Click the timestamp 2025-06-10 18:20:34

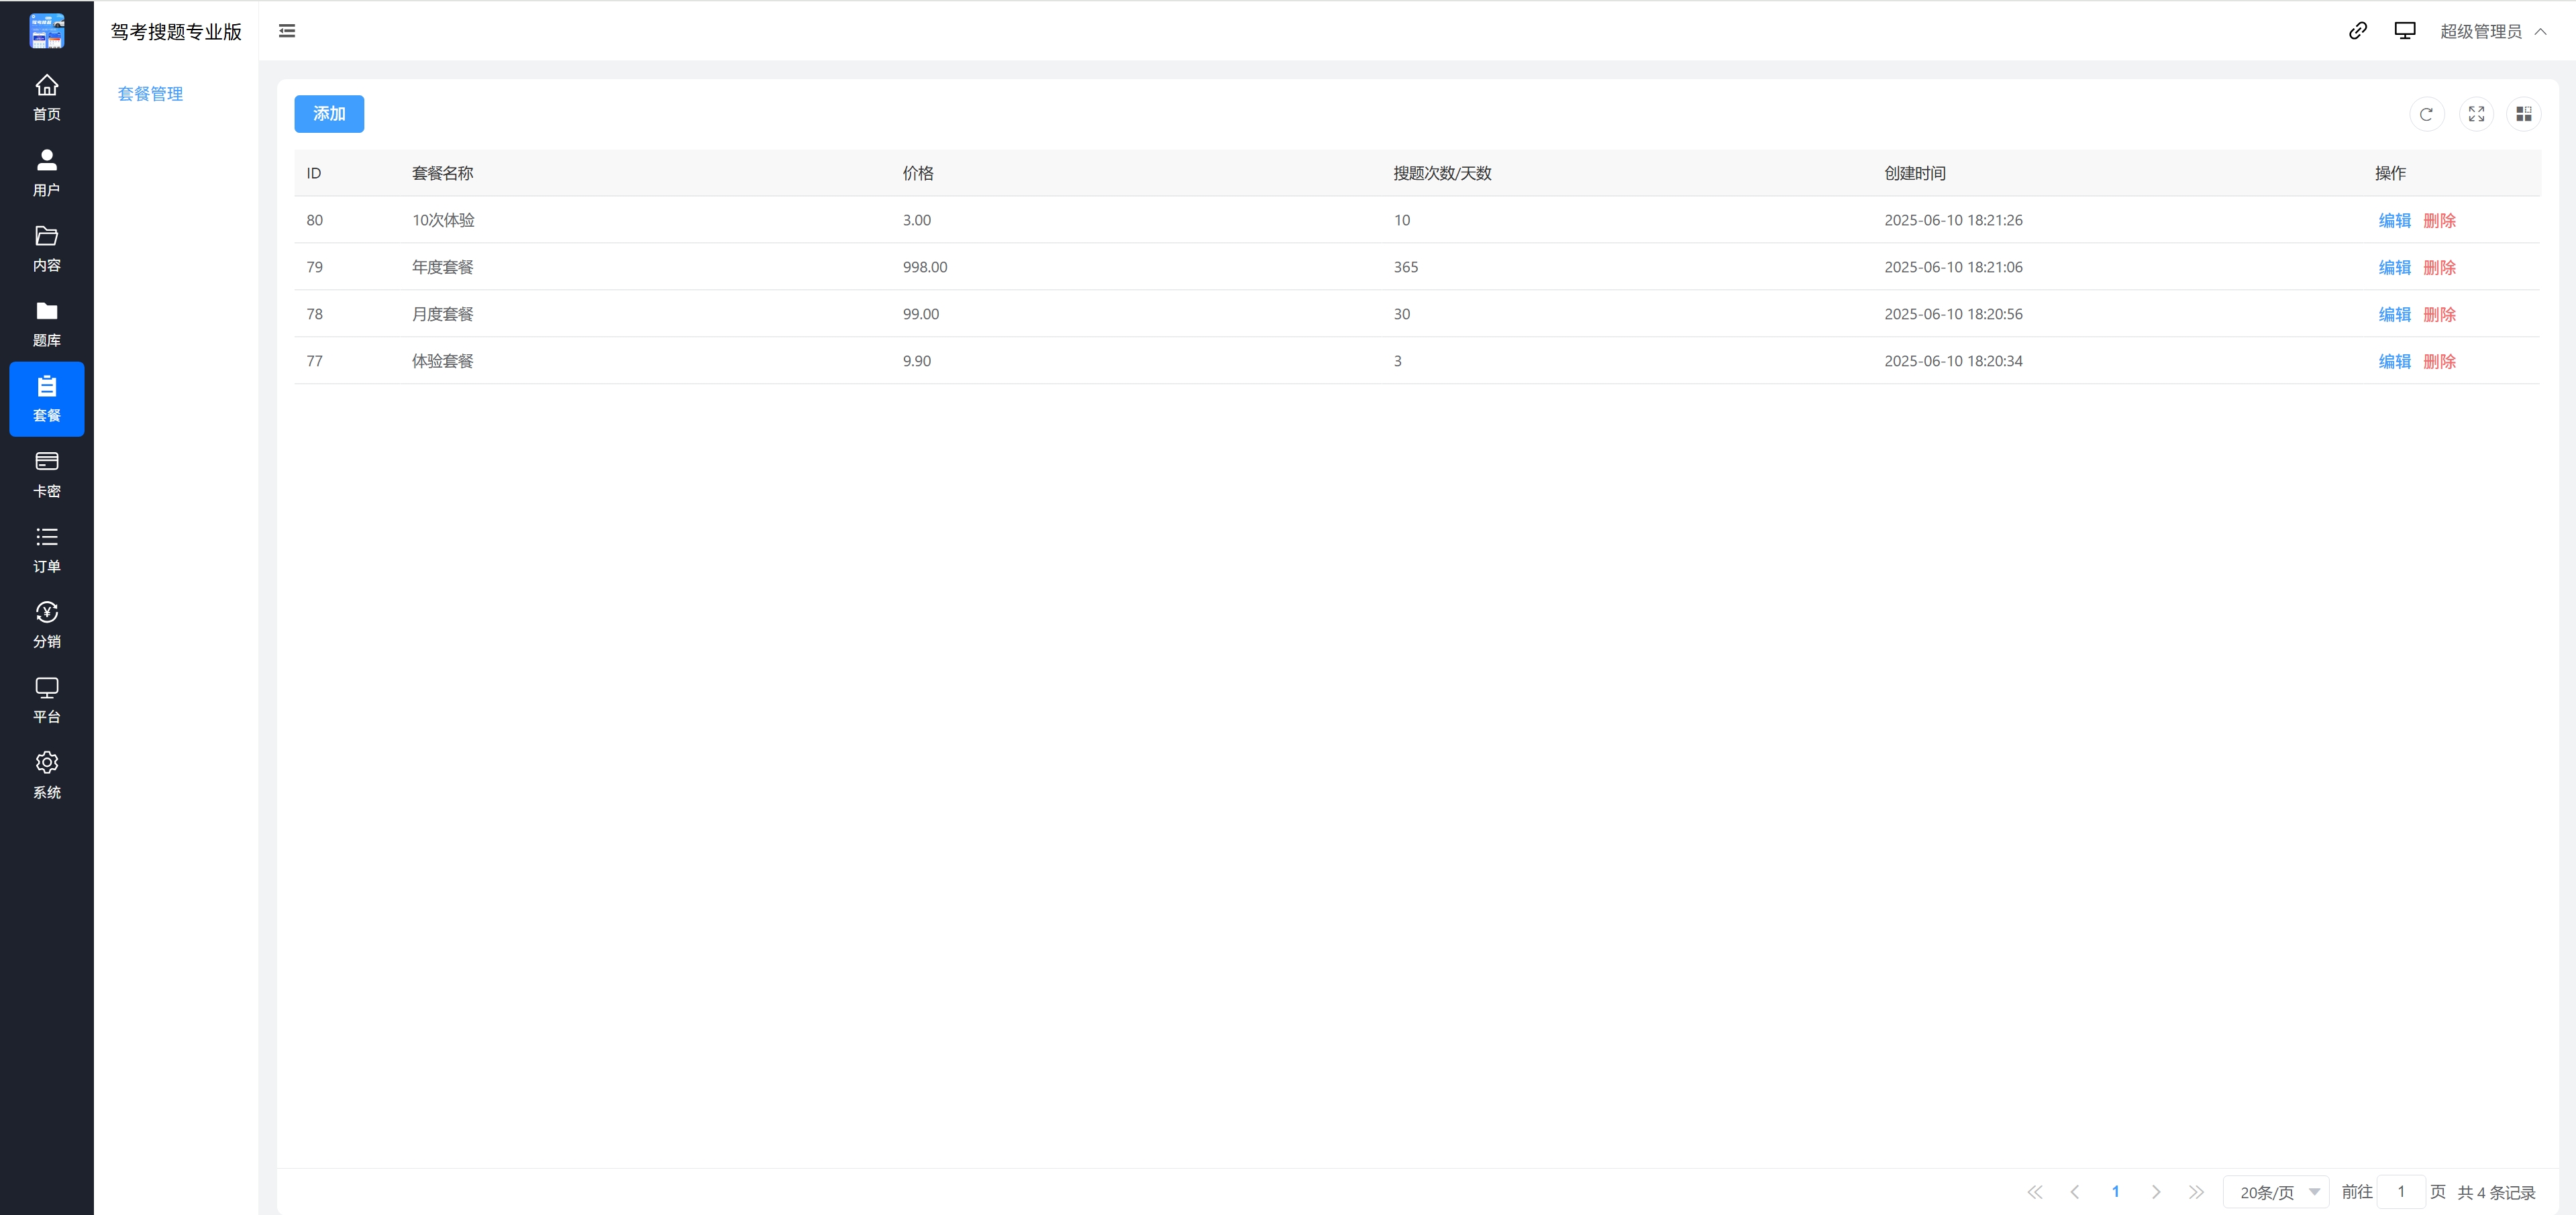point(1953,361)
